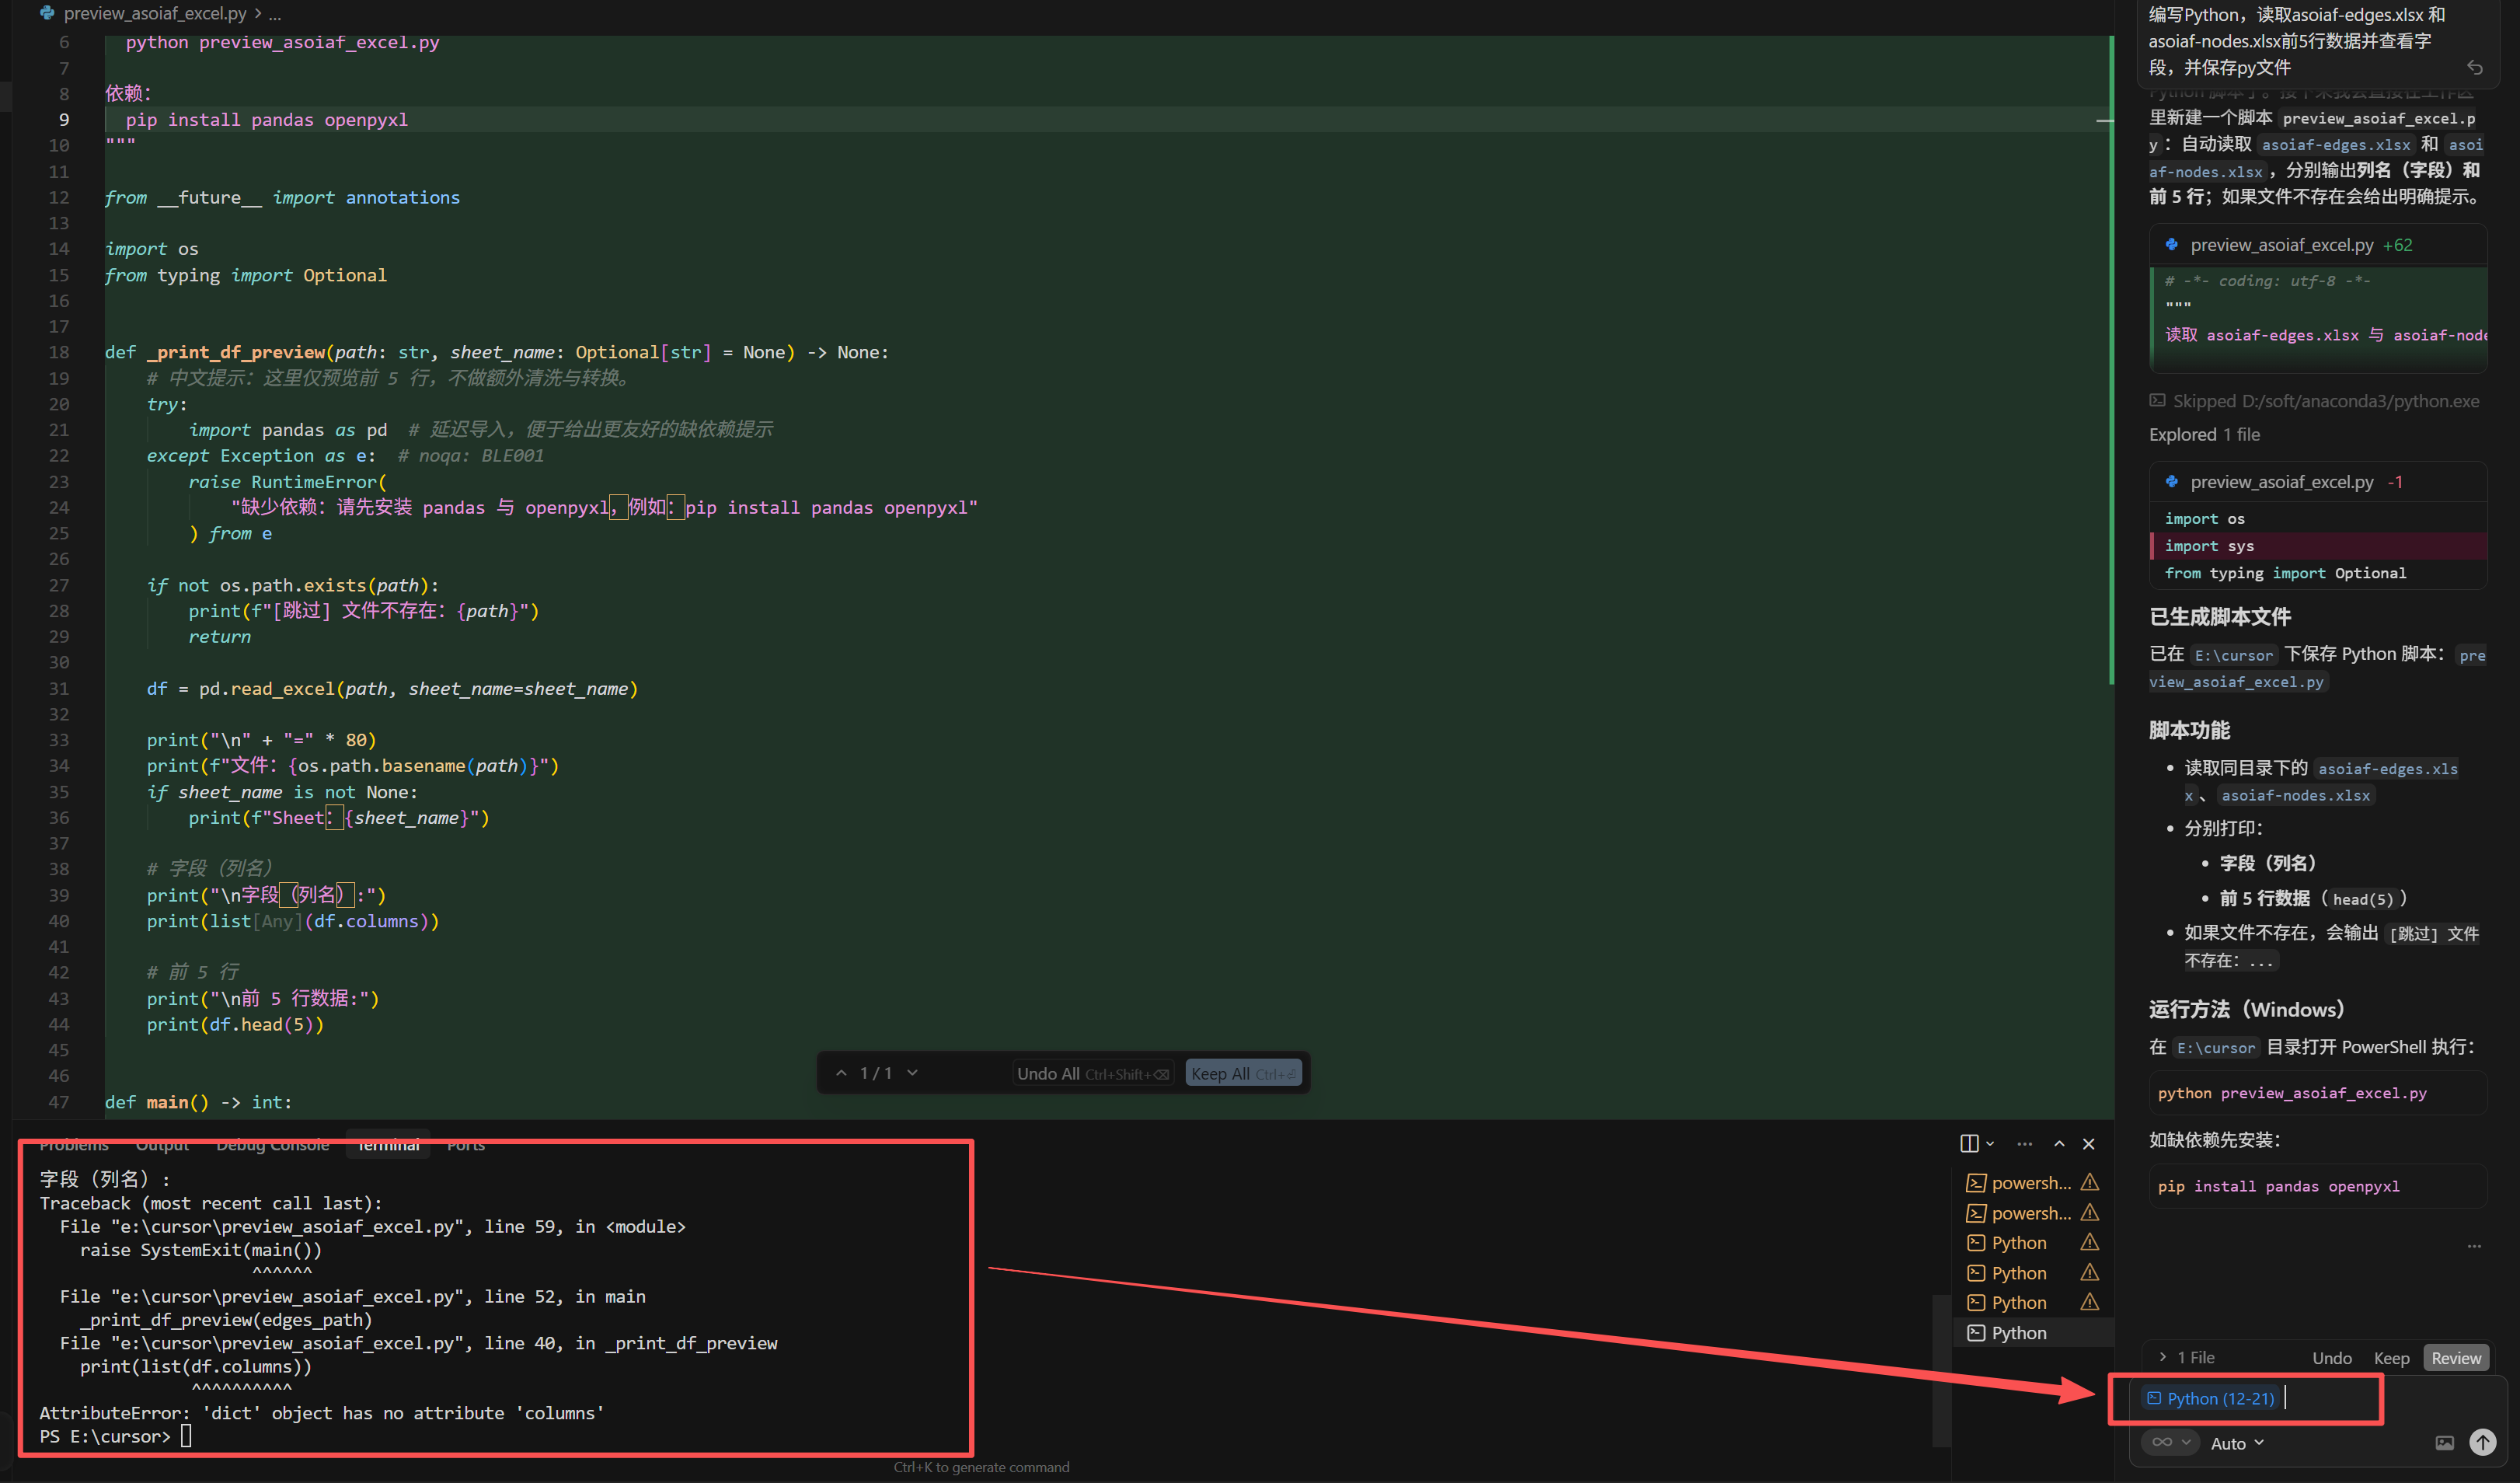Open the terminal panel more actions menu
Screen dimensions: 2520x1483
[x=2025, y=1143]
